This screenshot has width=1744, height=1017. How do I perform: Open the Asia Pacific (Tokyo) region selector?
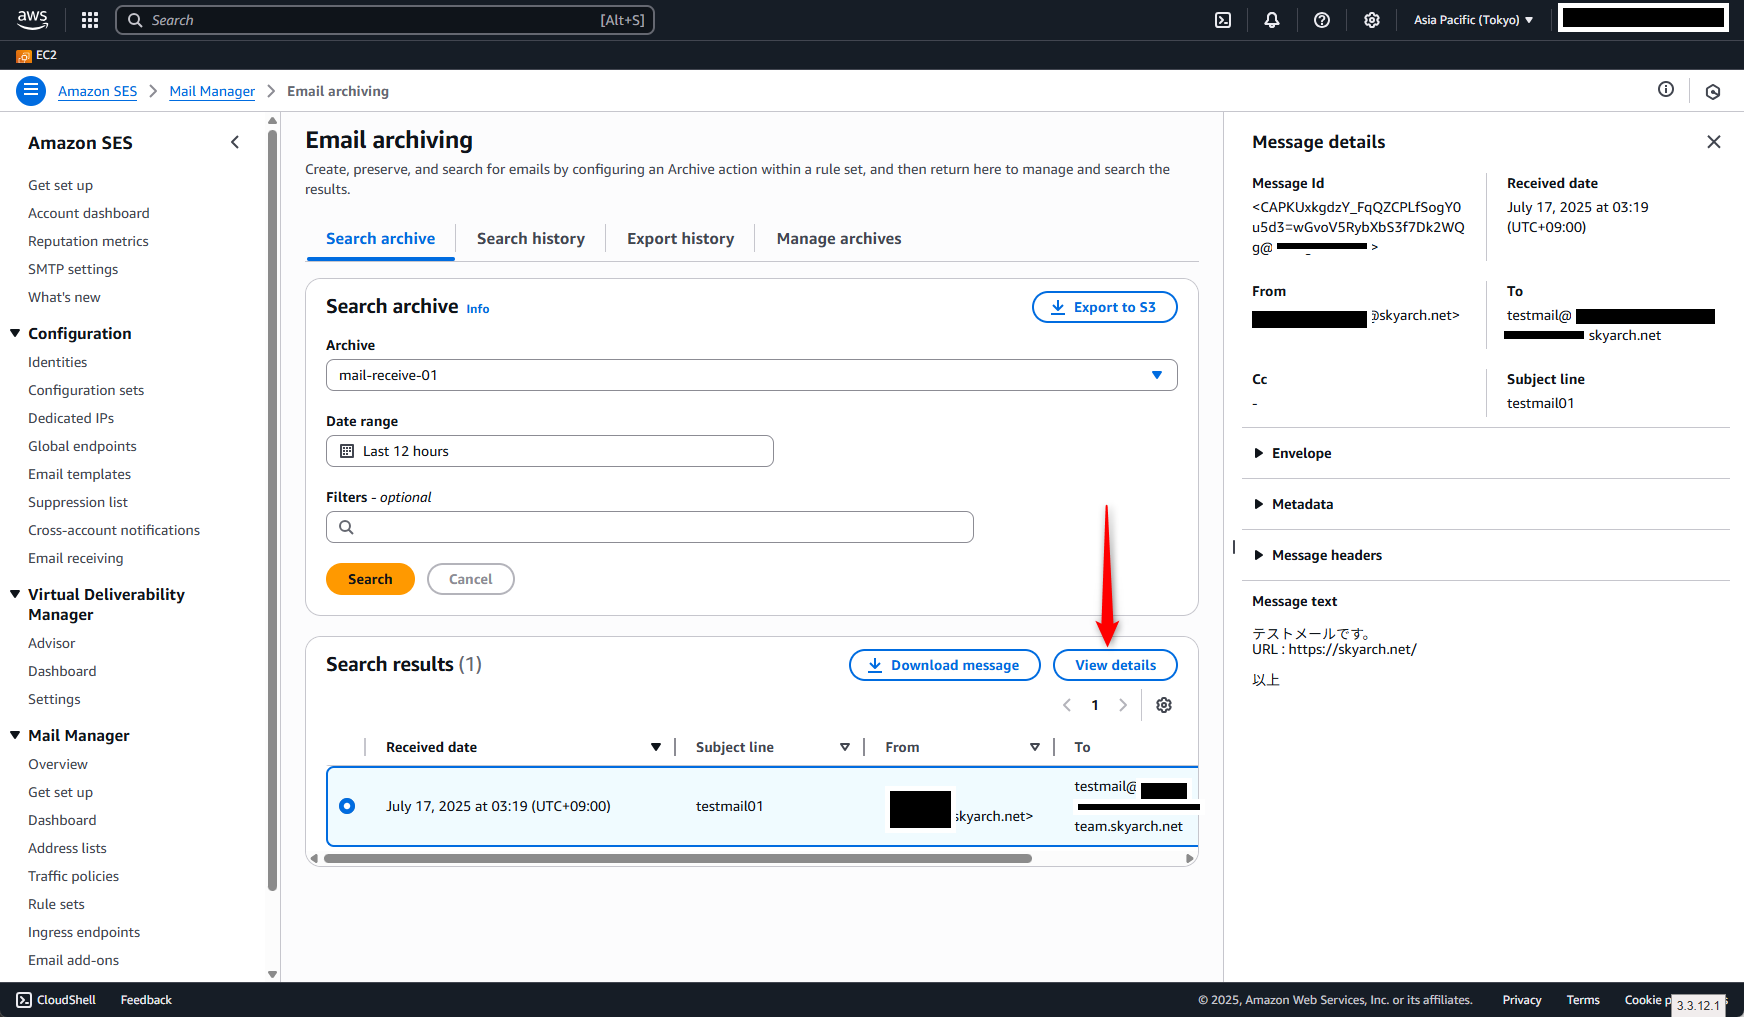[1472, 20]
